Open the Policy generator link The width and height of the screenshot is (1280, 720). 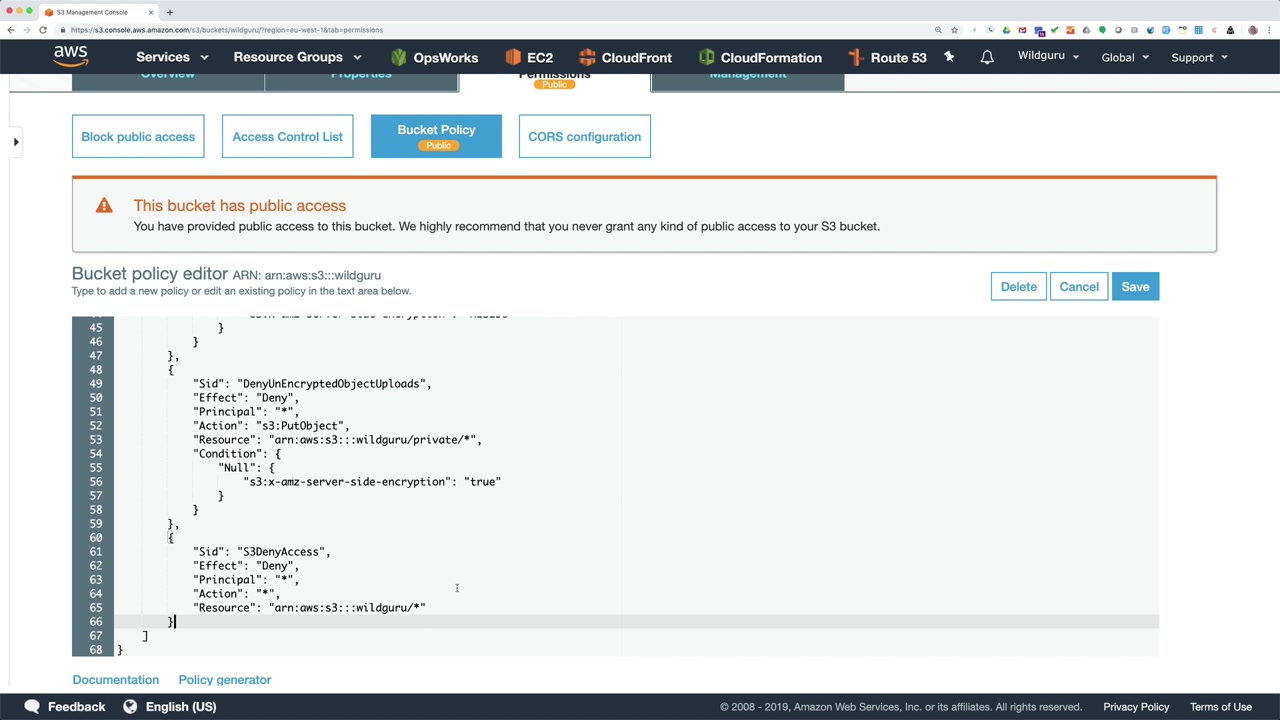225,680
